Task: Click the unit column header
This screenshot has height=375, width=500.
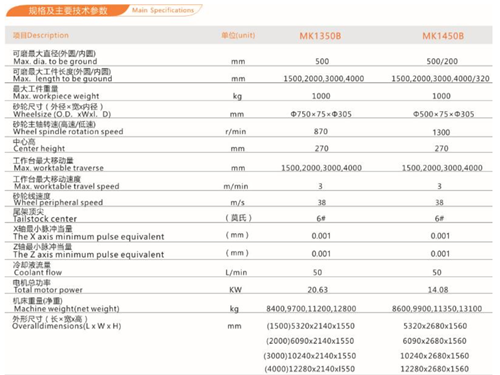Action: (x=238, y=35)
